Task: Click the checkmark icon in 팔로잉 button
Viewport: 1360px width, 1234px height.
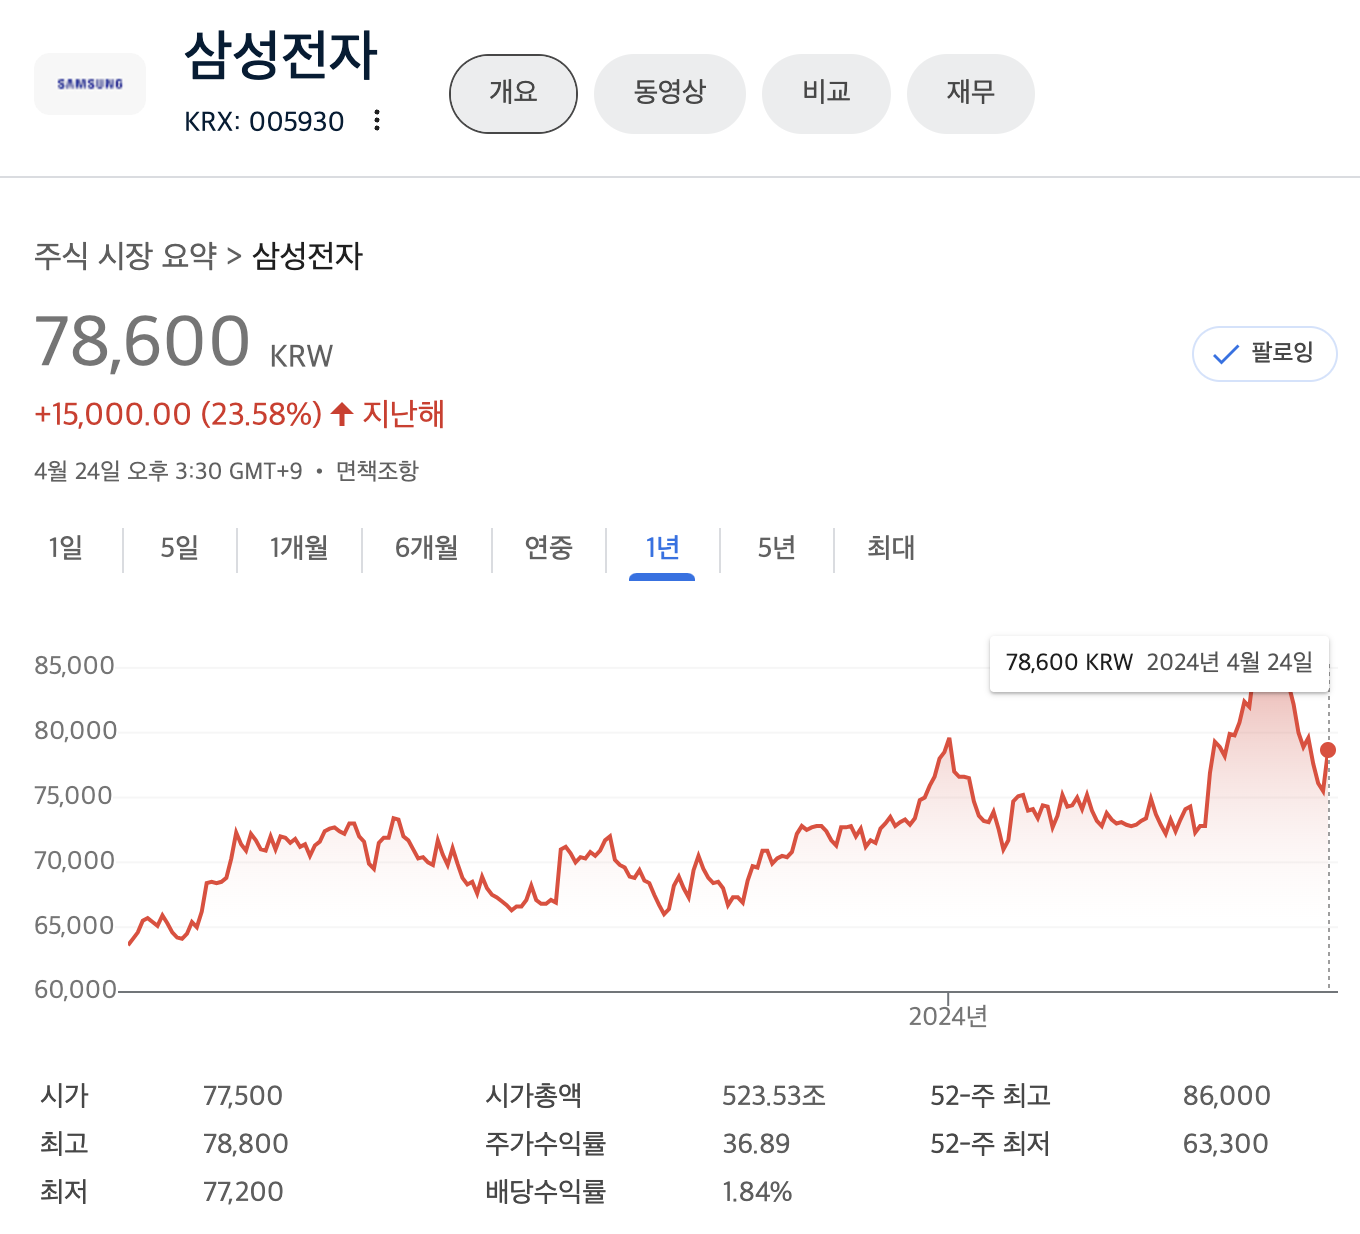Action: [x=1225, y=354]
